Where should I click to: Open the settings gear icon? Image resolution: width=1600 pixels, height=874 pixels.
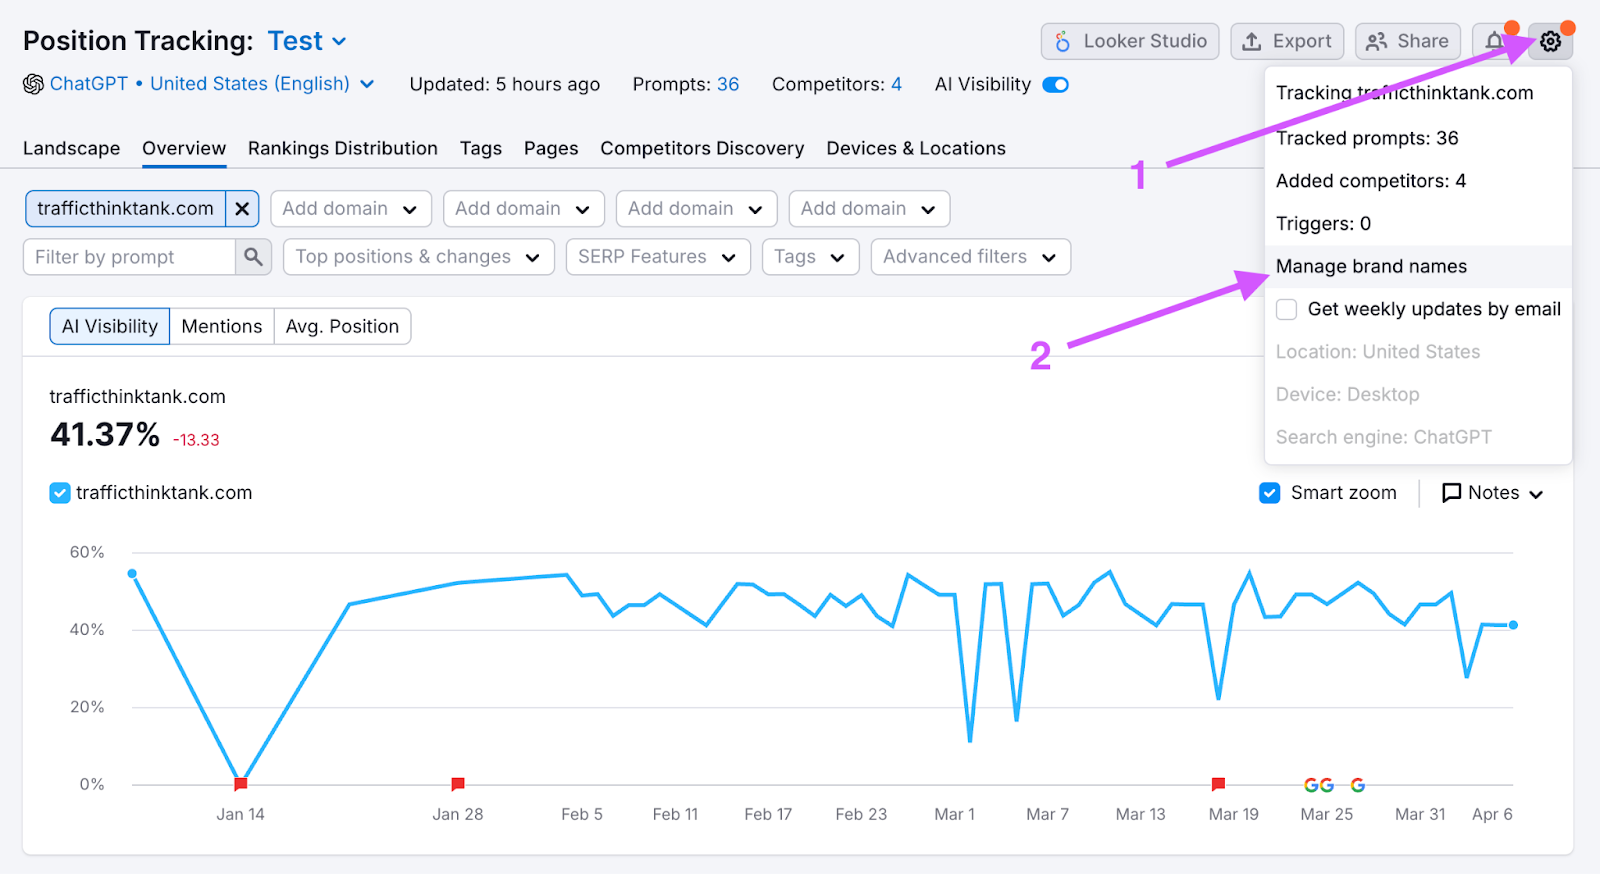pyautogui.click(x=1550, y=41)
